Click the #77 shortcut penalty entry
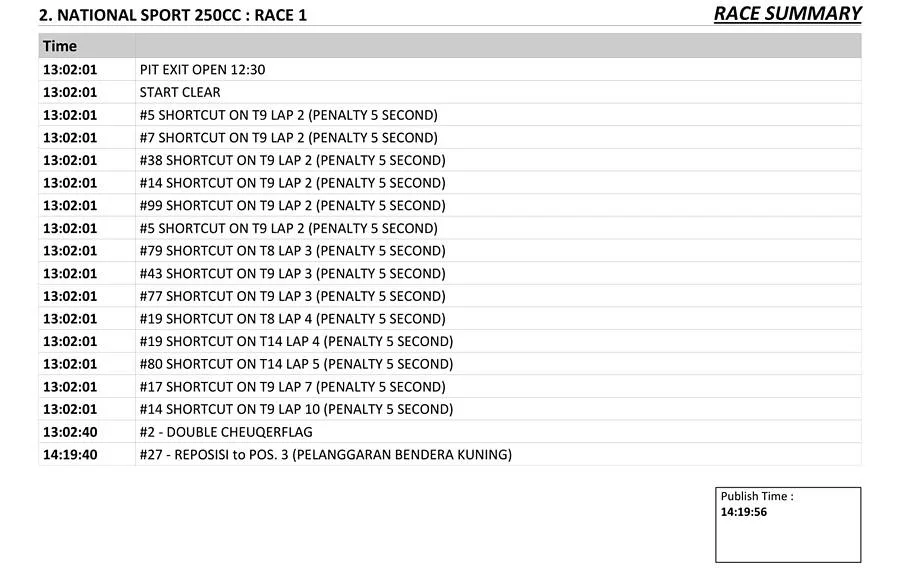Viewport: 900px width, 568px height. pos(292,296)
